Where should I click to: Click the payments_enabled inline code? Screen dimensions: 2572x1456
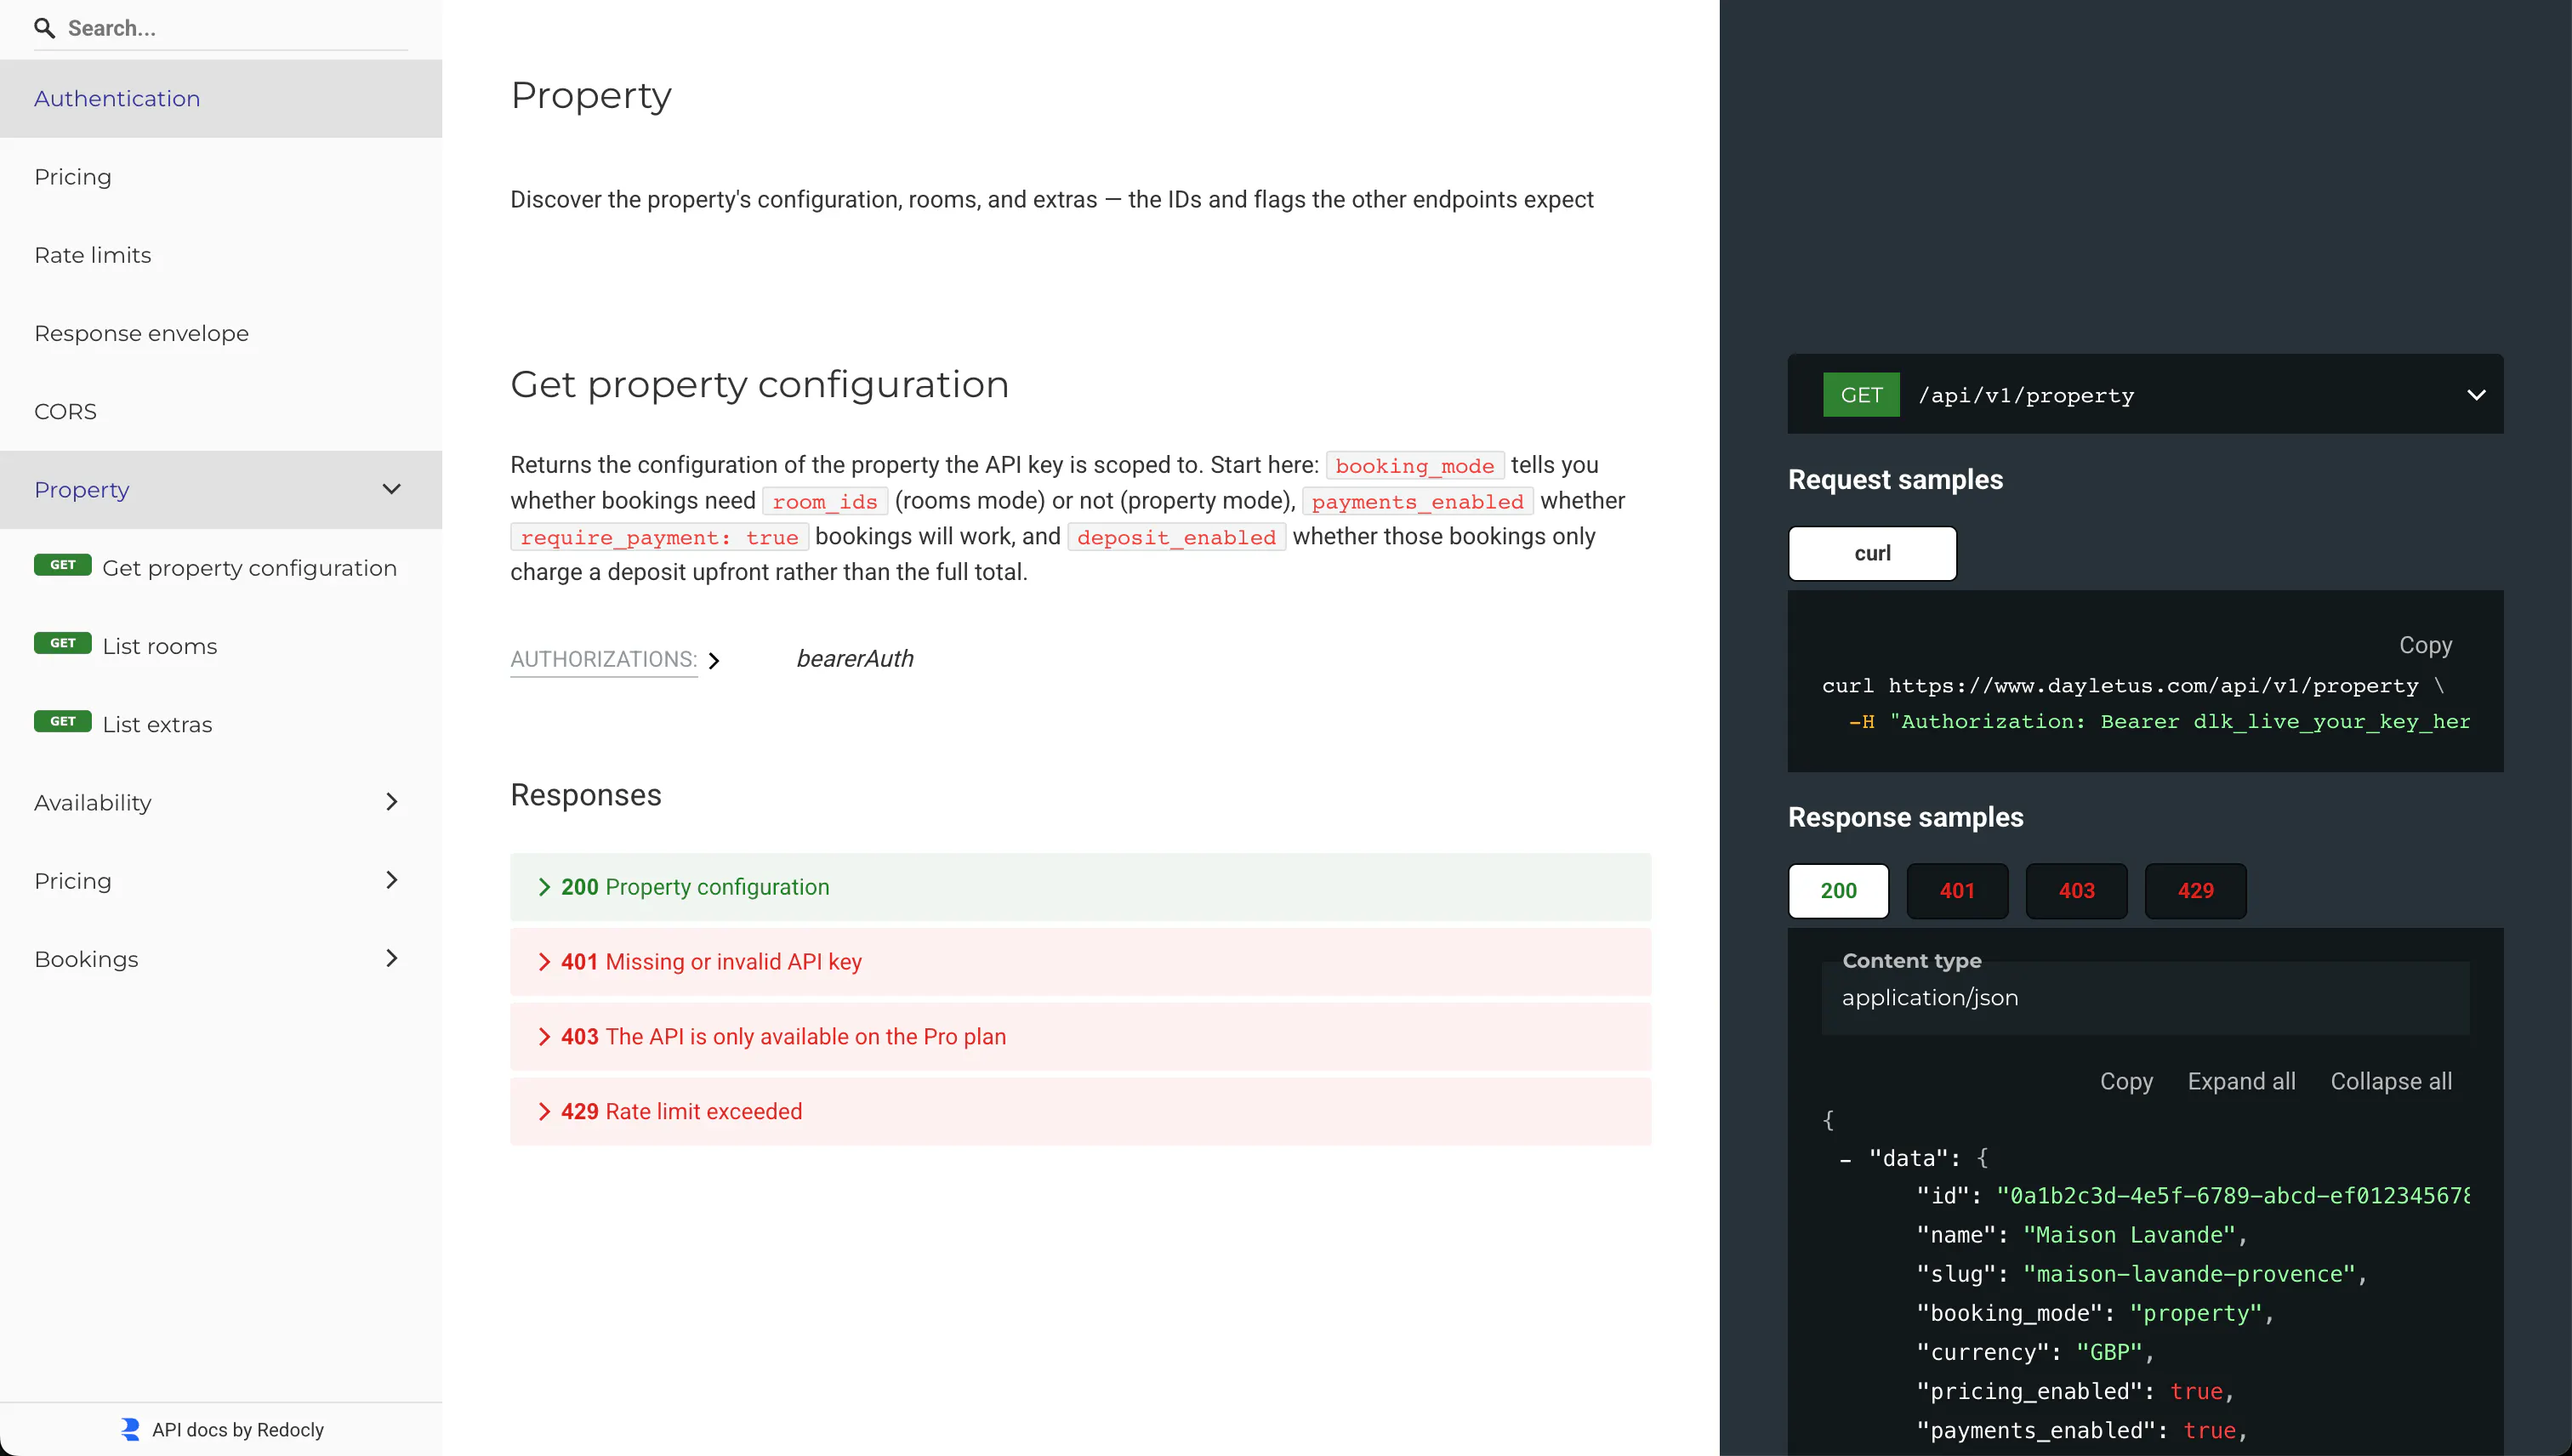[x=1417, y=501]
